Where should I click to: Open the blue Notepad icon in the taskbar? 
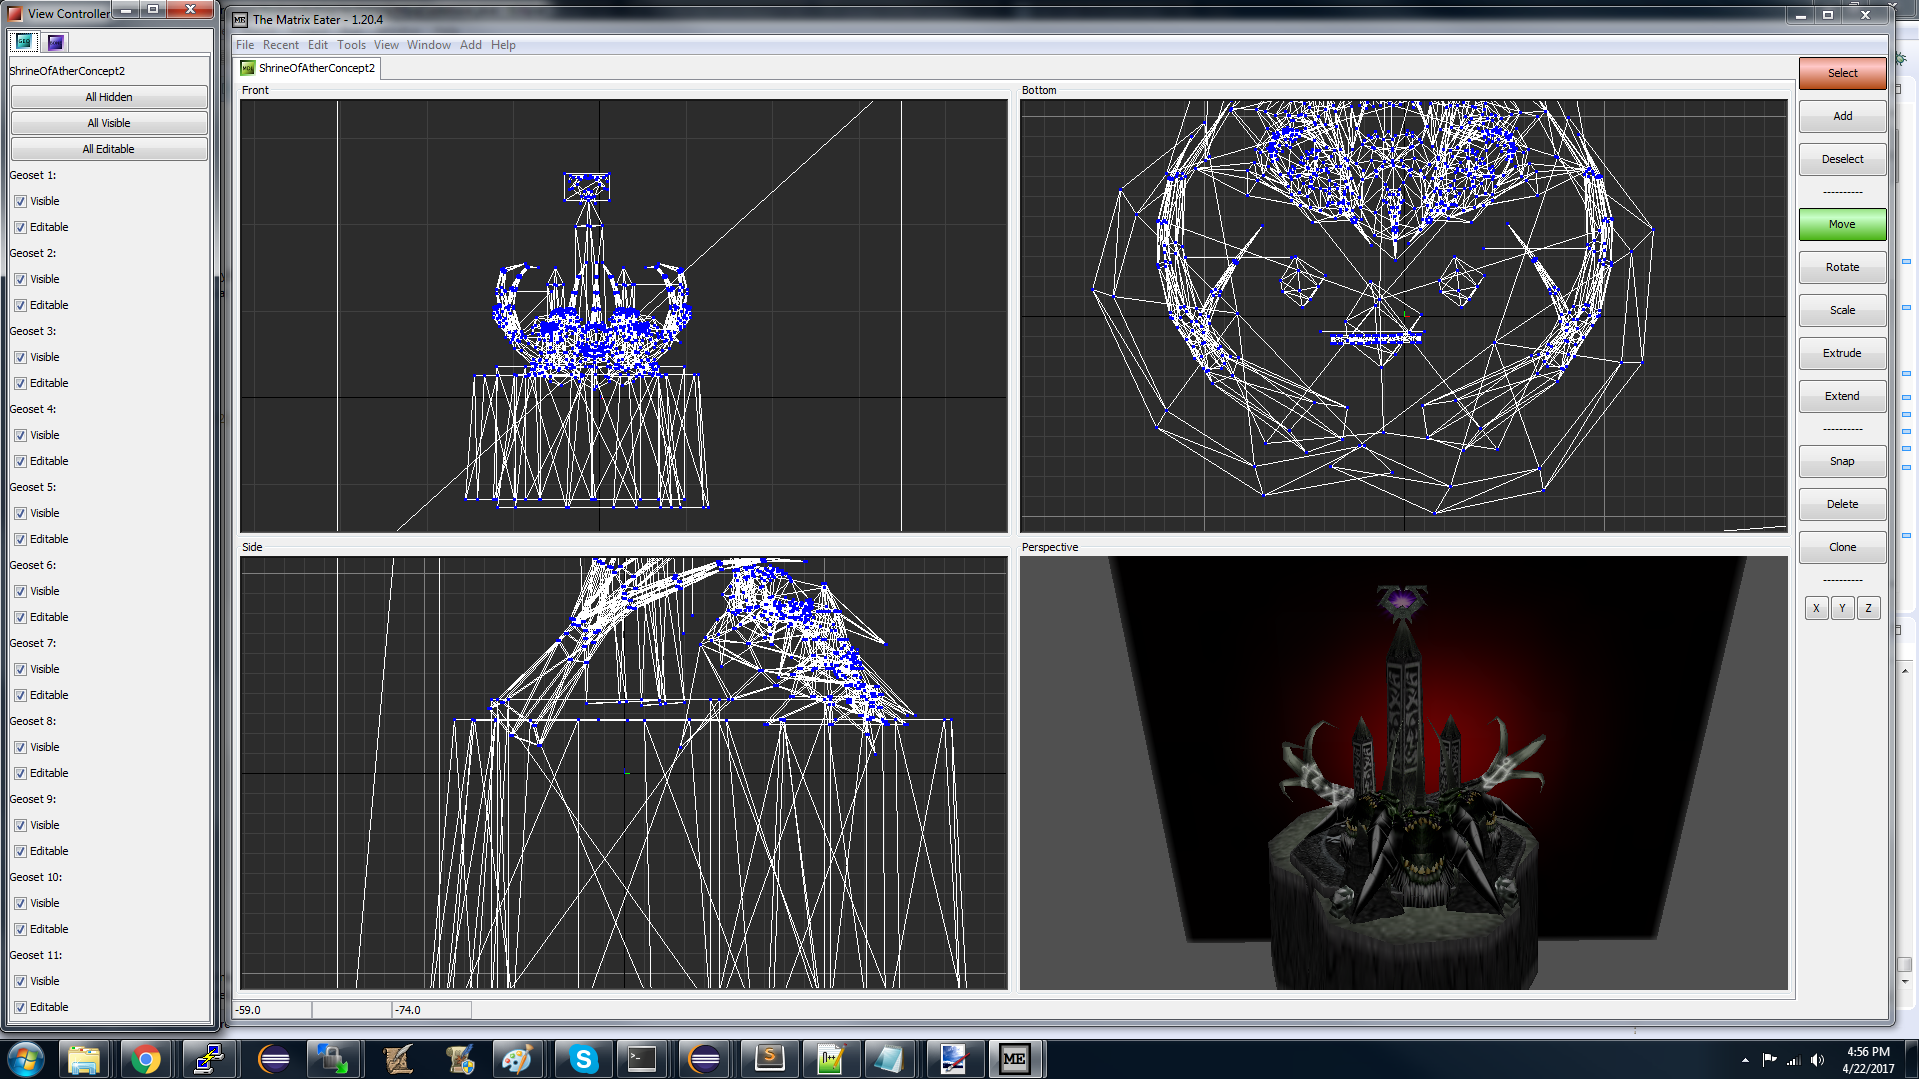[890, 1059]
